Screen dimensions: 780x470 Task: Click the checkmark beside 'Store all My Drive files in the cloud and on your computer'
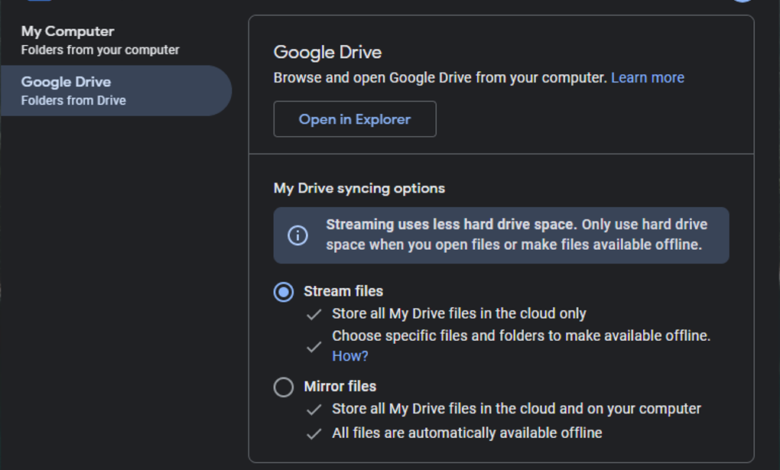pos(314,409)
